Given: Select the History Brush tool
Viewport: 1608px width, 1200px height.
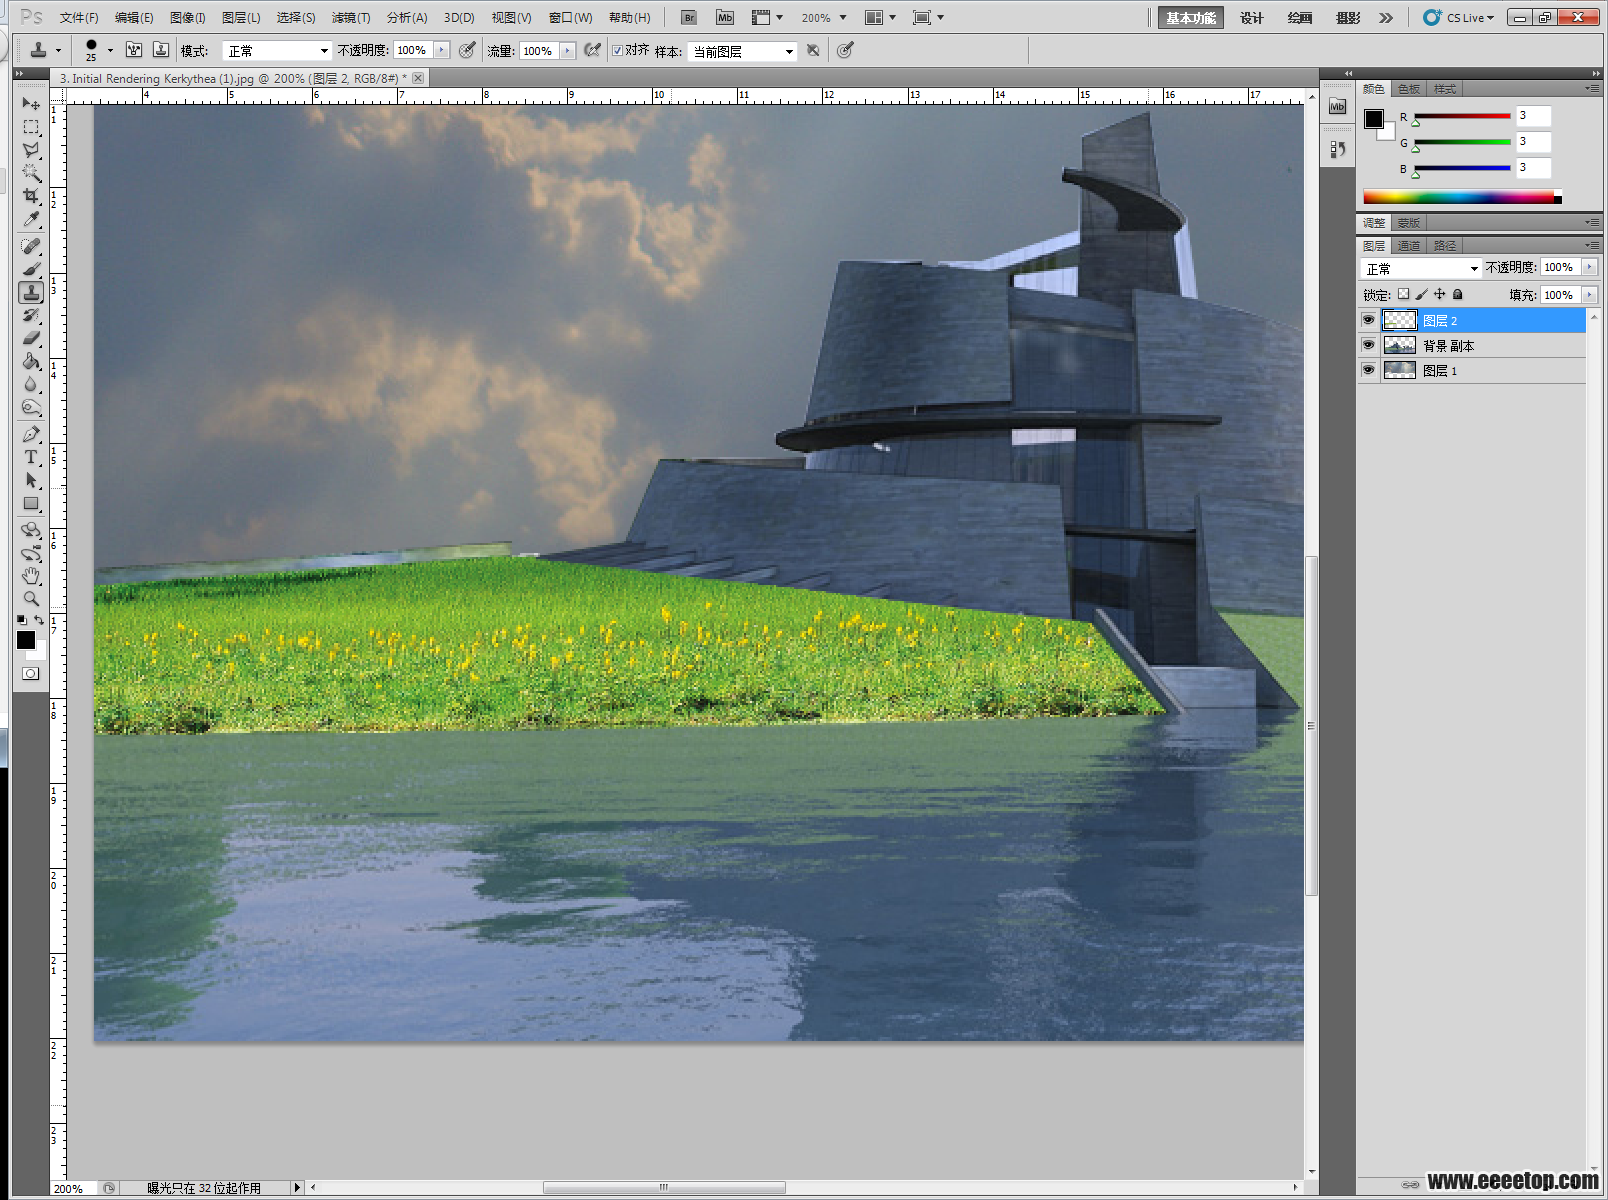Looking at the screenshot, I should pos(31,315).
